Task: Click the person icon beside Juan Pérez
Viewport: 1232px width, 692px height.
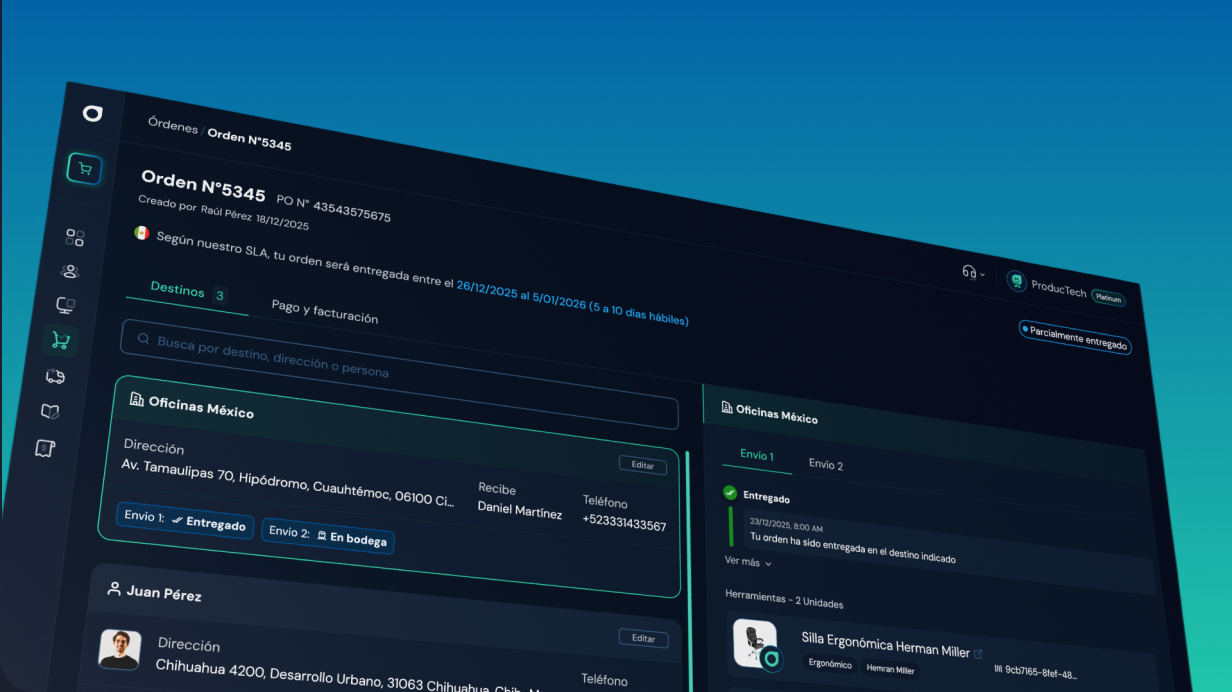Action: 114,588
